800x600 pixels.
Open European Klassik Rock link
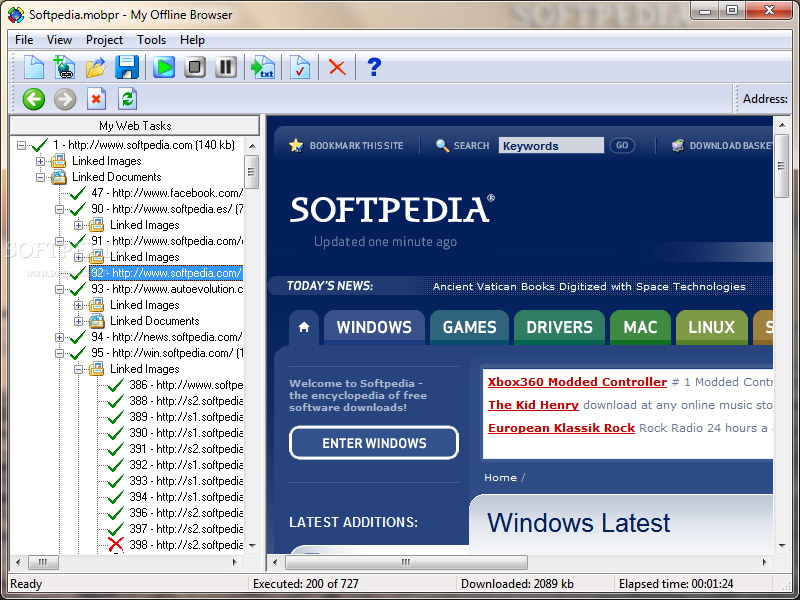point(561,428)
